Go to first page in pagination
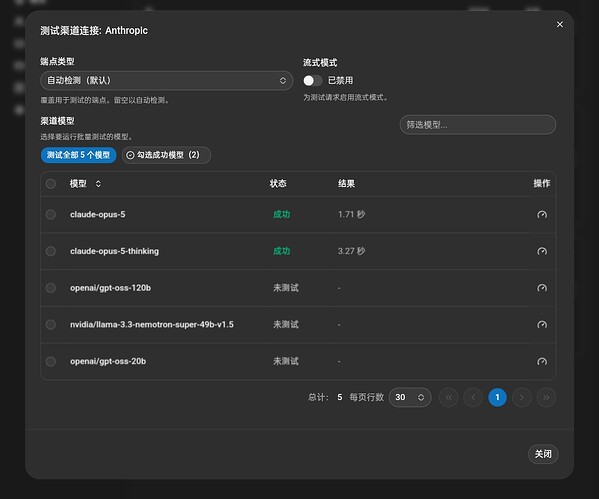 [x=448, y=397]
